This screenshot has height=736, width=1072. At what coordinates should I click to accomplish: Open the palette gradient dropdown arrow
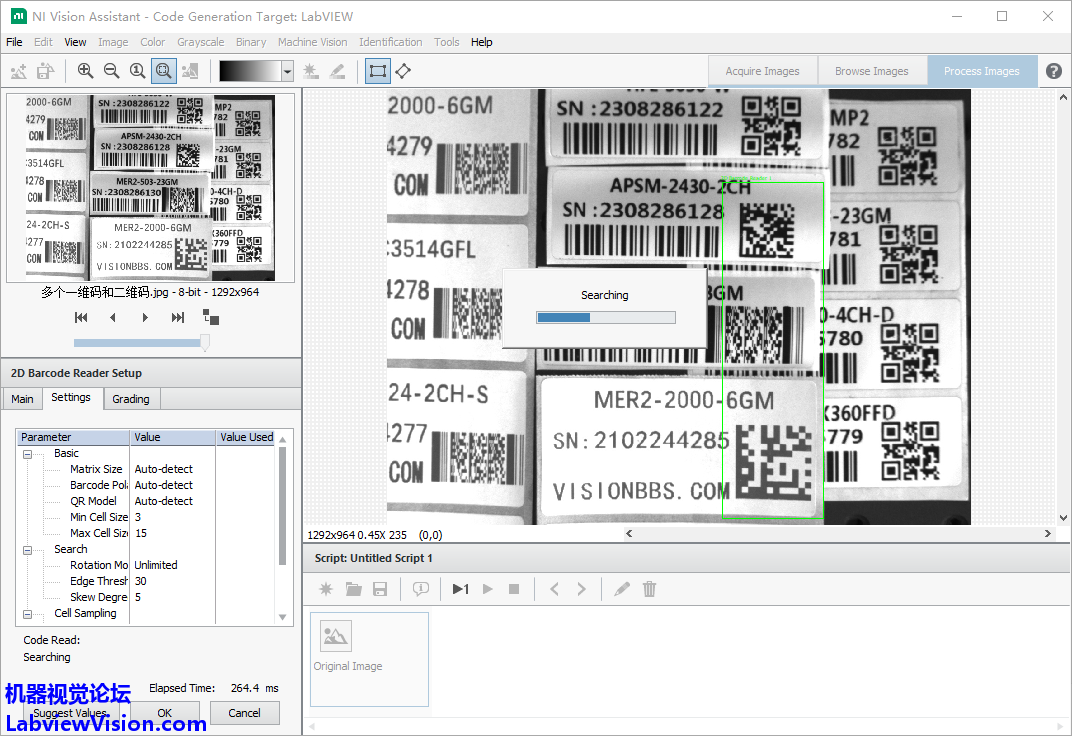pyautogui.click(x=288, y=71)
